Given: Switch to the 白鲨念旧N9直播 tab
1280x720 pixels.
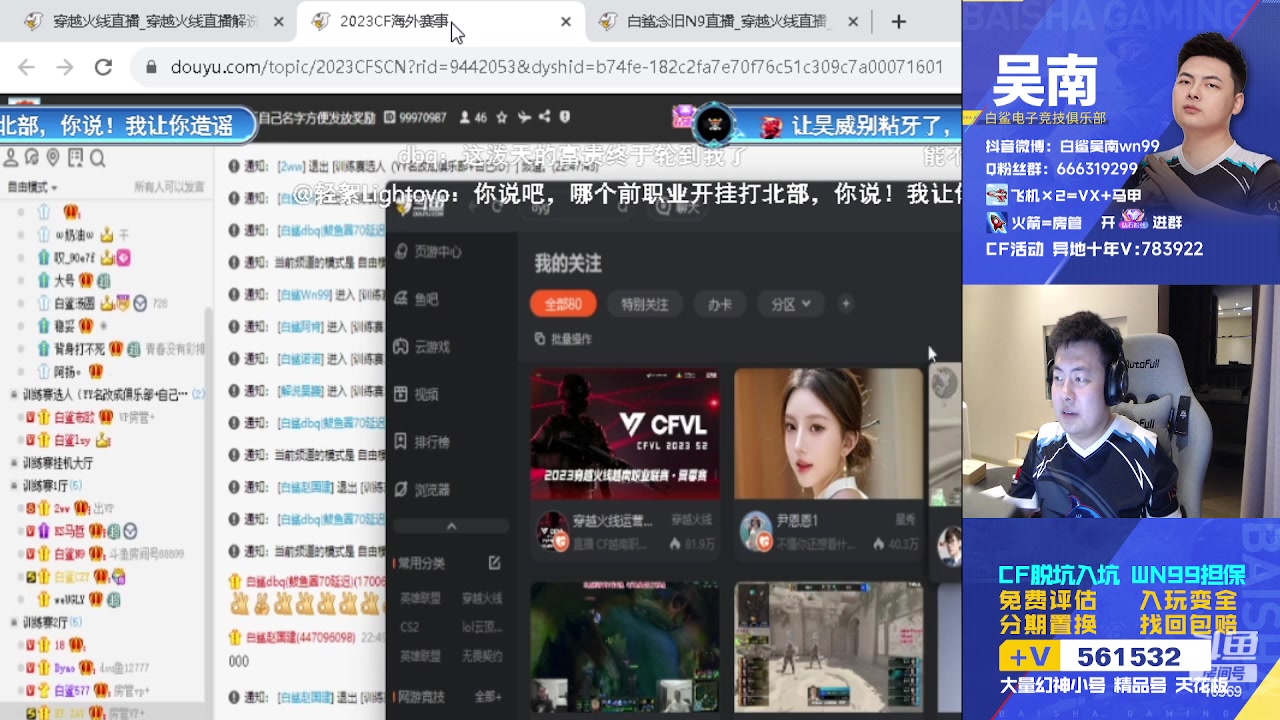Looking at the screenshot, I should tap(727, 21).
